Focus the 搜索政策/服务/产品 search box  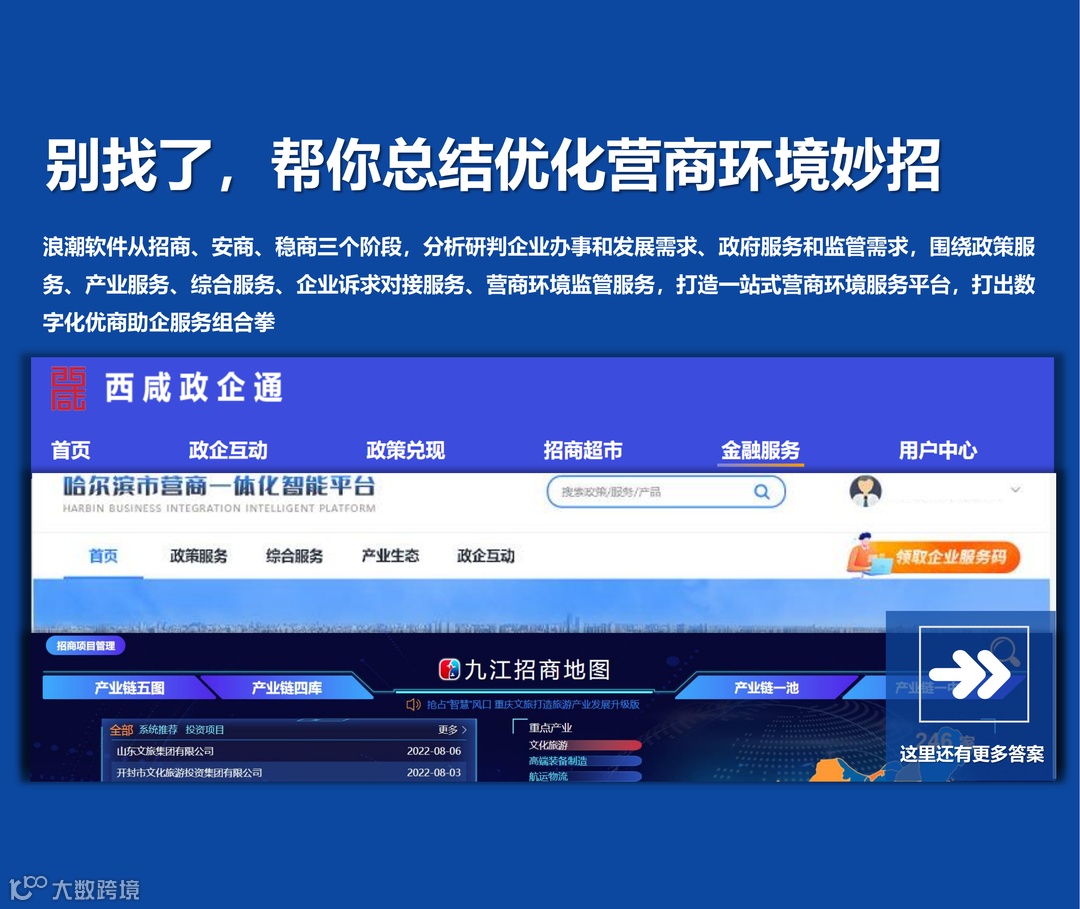point(665,492)
